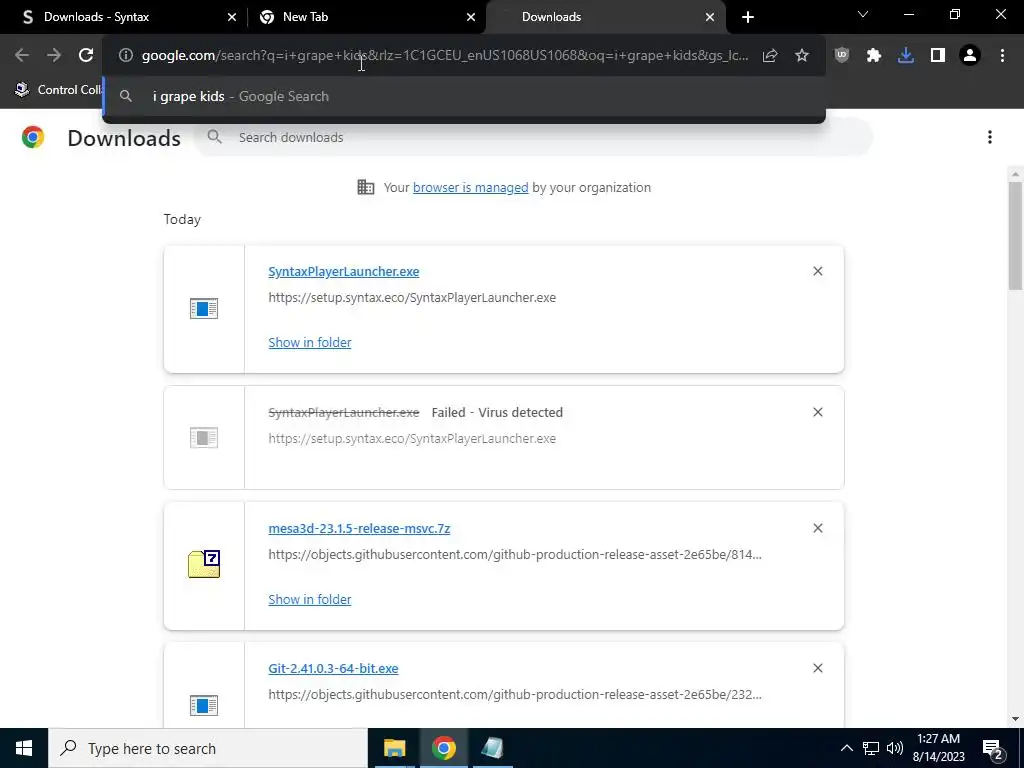Click the Chrome taskbar icon
The width and height of the screenshot is (1024, 768).
tap(443, 748)
